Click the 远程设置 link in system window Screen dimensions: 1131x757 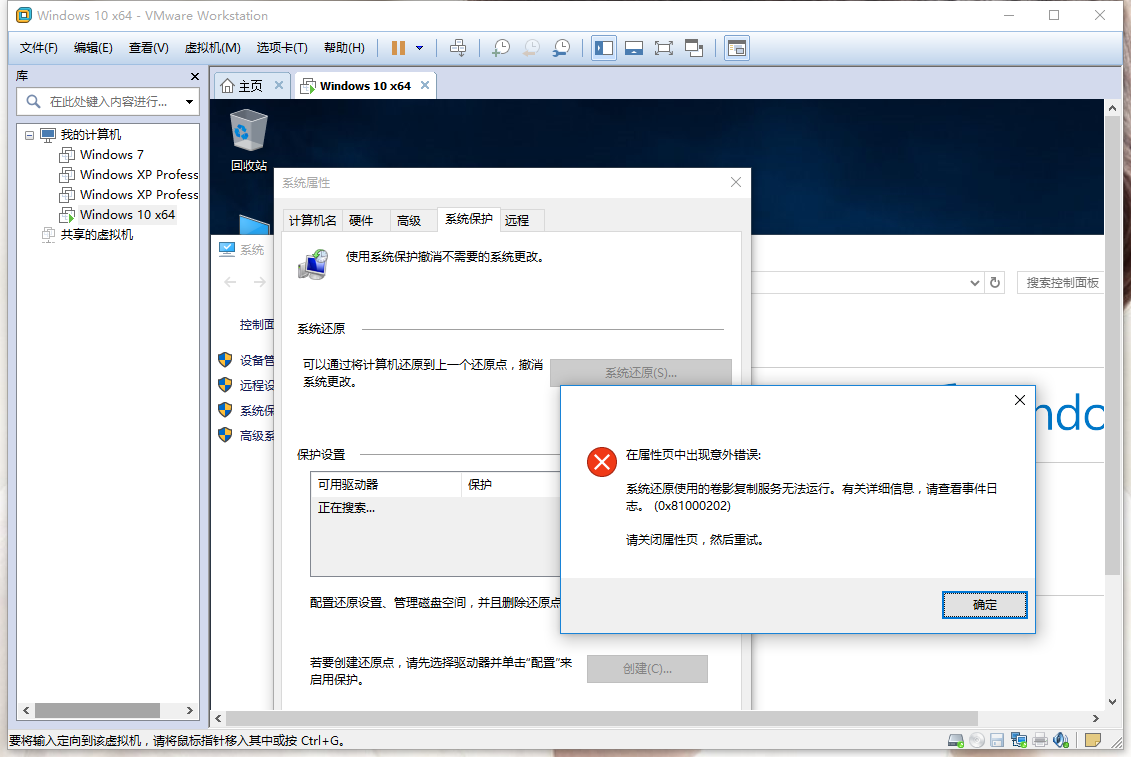tap(256, 385)
